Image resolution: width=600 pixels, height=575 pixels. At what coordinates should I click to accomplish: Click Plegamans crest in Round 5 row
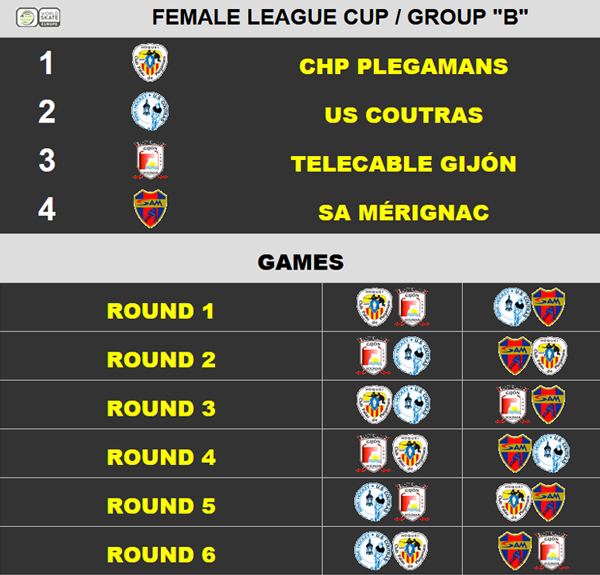[514, 502]
